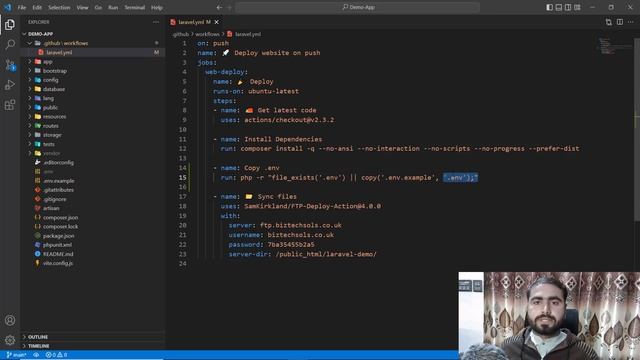Open .gitattributes file in explorer
Screen dimensions: 640x360
coord(92,190)
